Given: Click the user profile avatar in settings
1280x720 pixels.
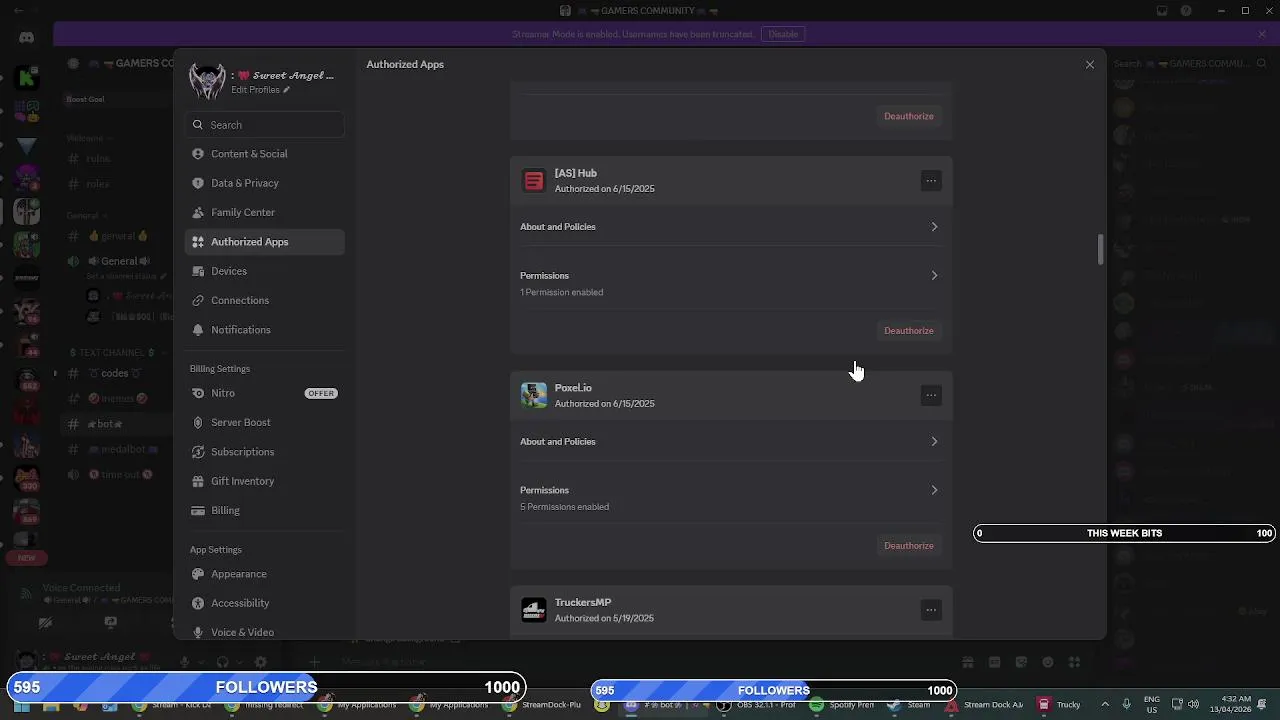Looking at the screenshot, I should 207,81.
